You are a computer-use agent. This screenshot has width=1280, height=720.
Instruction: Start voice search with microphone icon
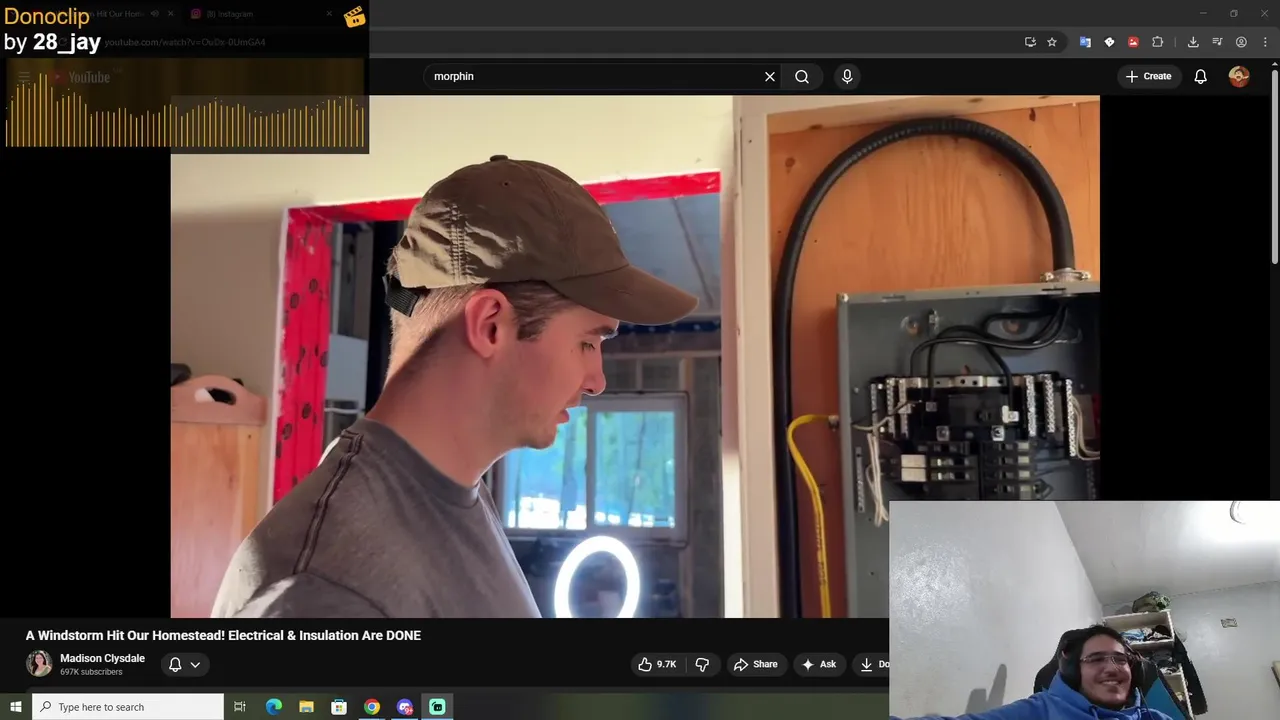click(x=847, y=76)
